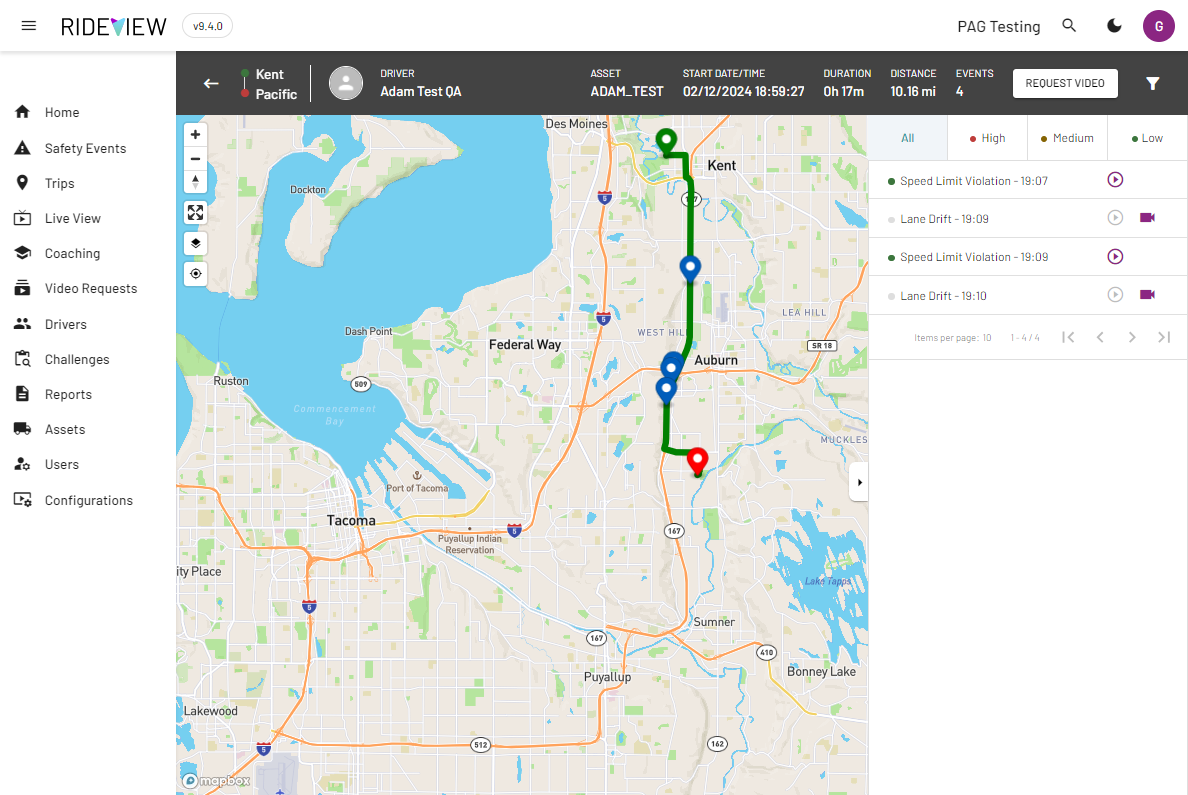Click the RideView logo
Image resolution: width=1188 pixels, height=795 pixels.
tap(114, 27)
